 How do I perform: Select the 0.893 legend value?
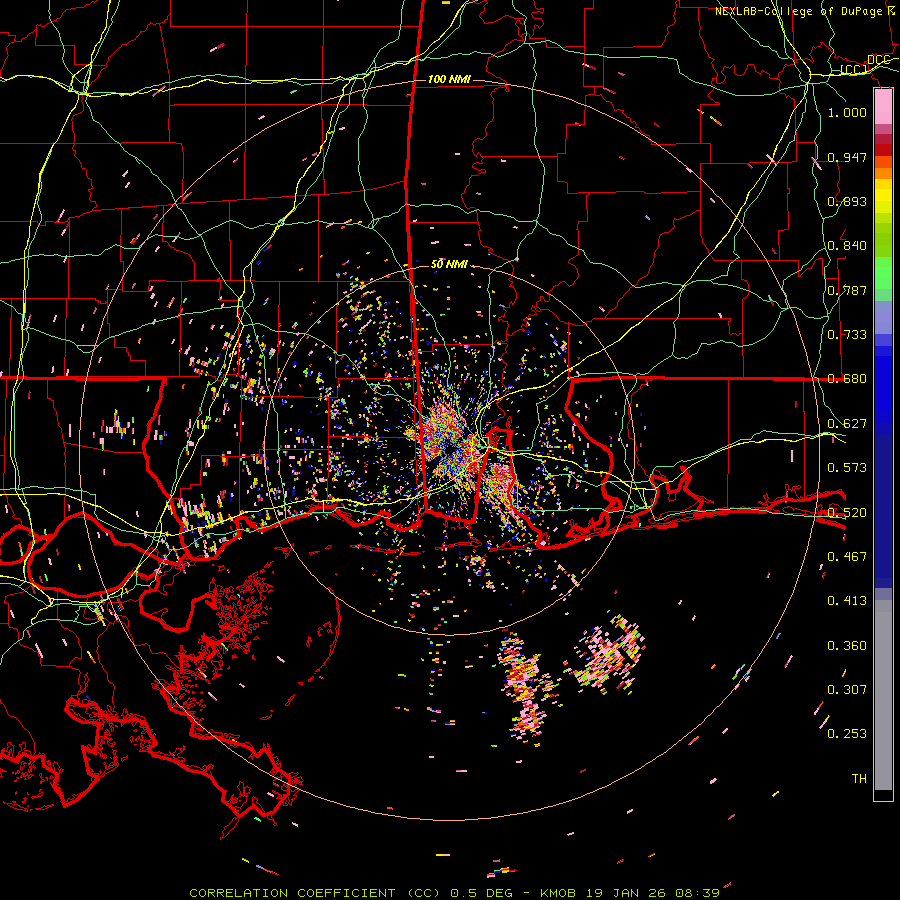847,201
